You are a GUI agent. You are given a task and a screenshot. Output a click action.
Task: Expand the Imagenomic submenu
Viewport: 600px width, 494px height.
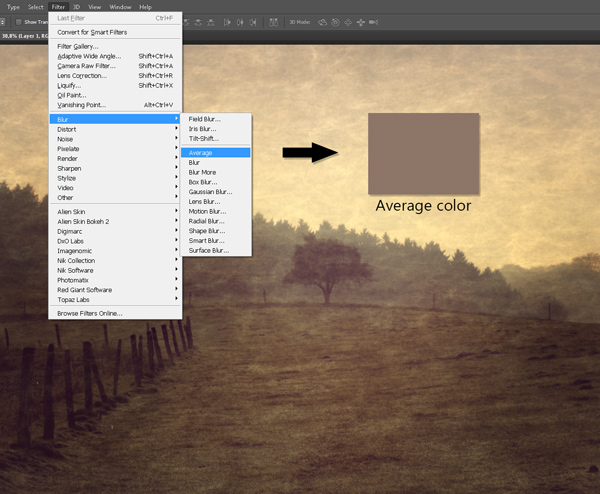pos(115,251)
